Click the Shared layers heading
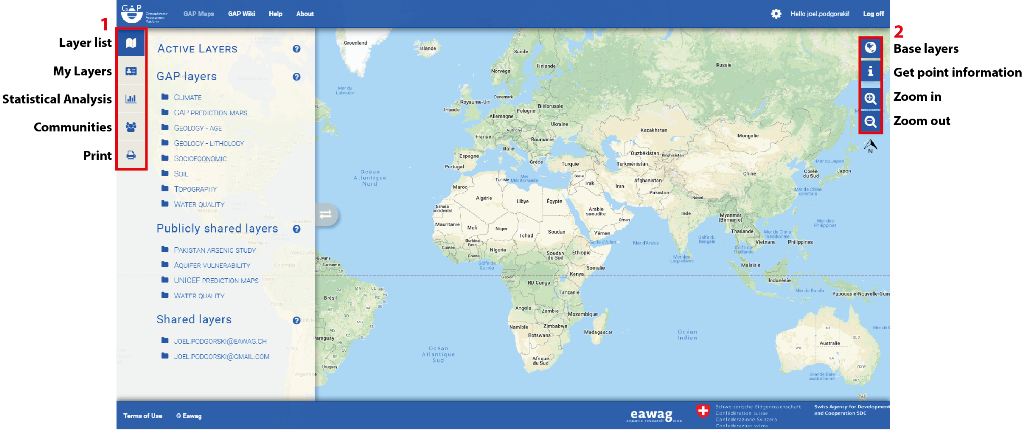The width and height of the screenshot is (1024, 430). pos(194,320)
